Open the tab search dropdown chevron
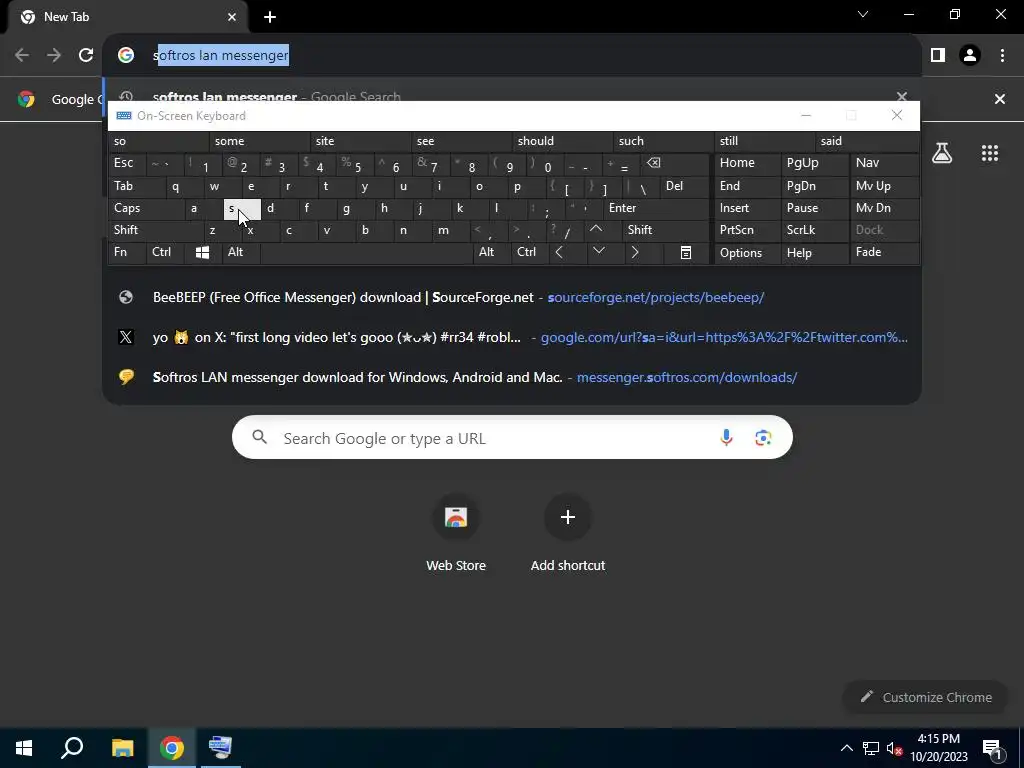This screenshot has height=768, width=1024. coord(863,14)
